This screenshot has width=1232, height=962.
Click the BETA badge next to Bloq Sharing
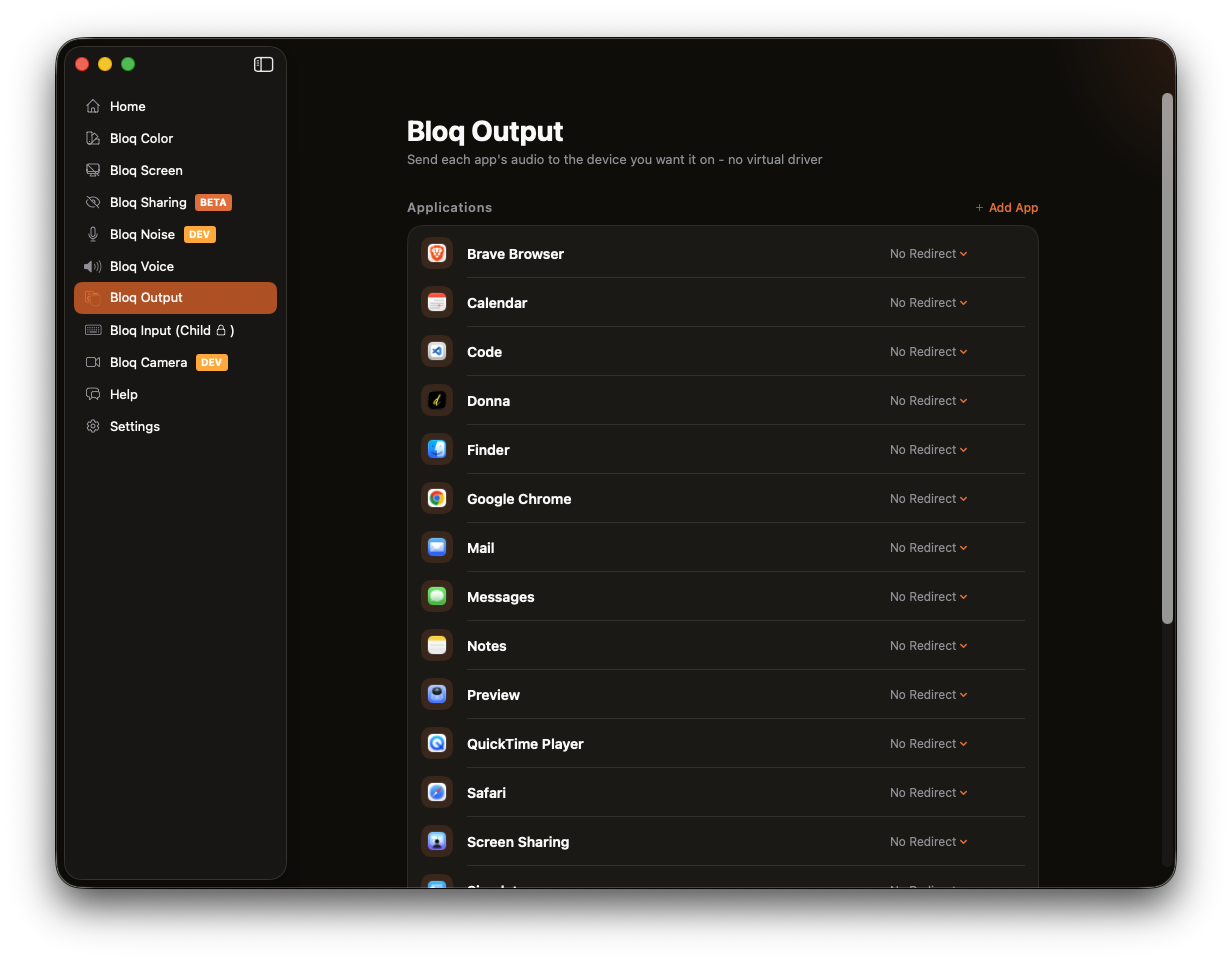pos(213,202)
